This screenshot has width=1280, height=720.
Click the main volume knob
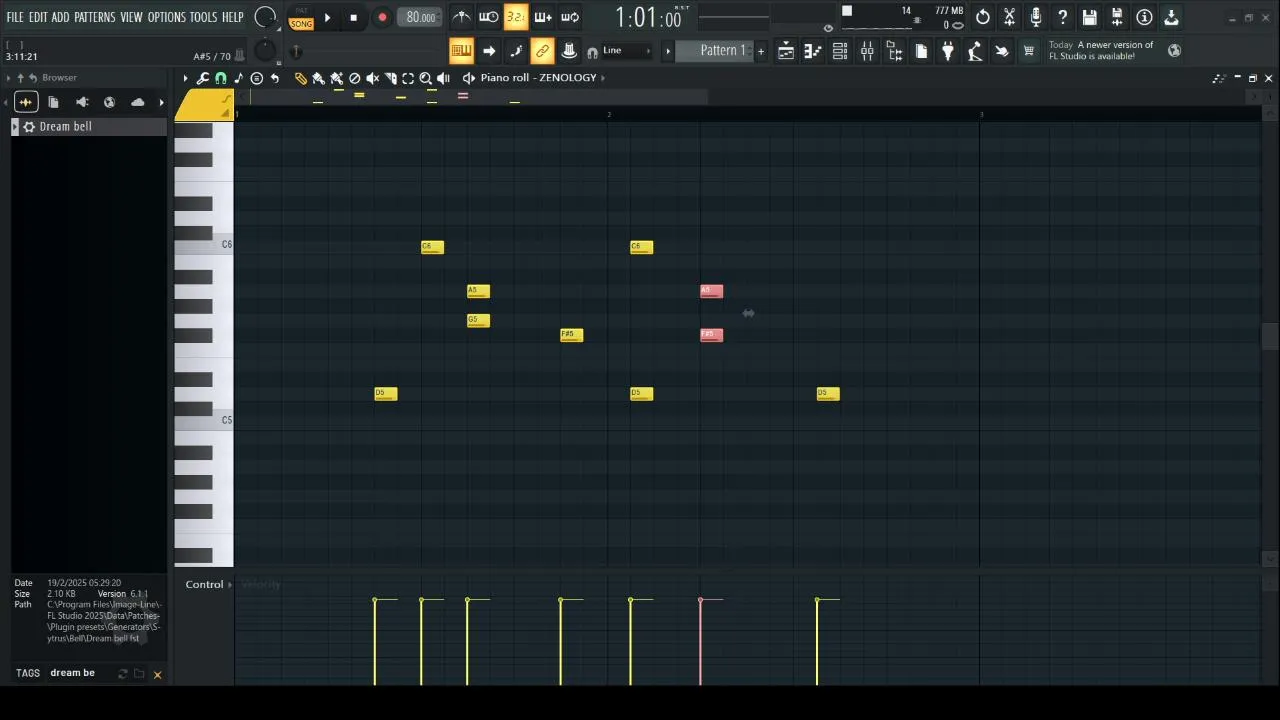click(x=265, y=17)
